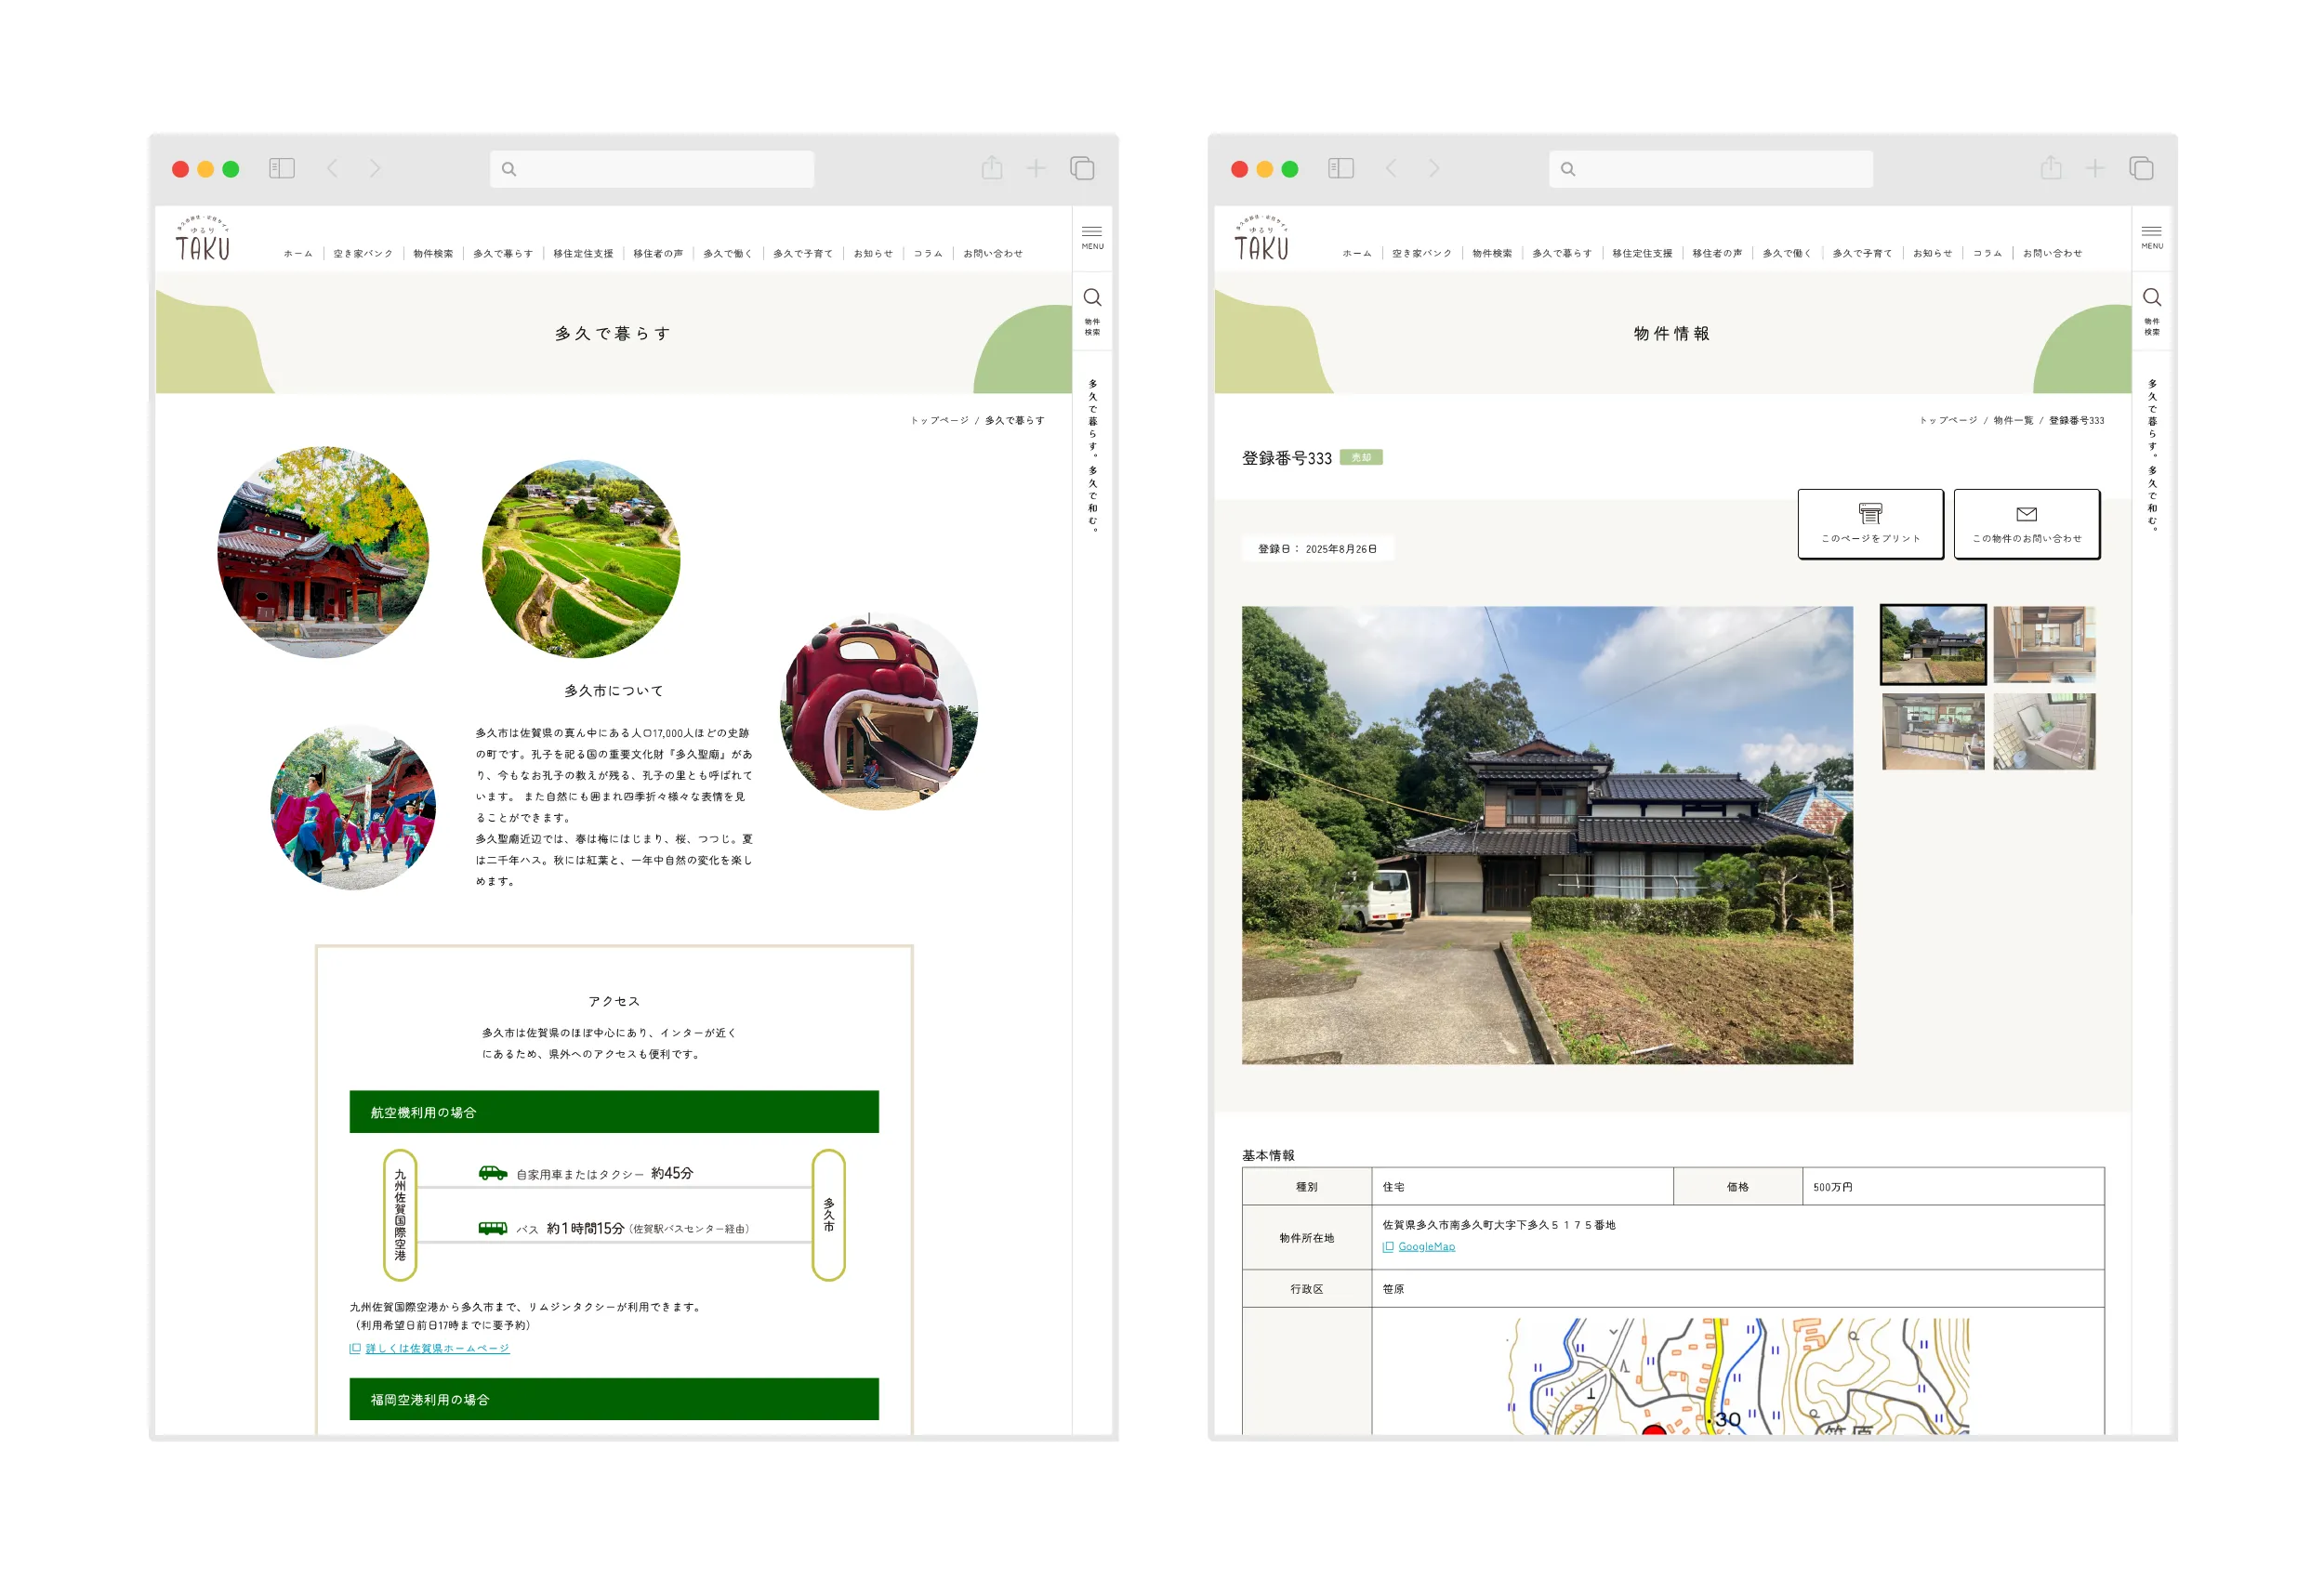Open new tab plus icon in left browser
The image size is (2324, 1580).
pos(1036,168)
